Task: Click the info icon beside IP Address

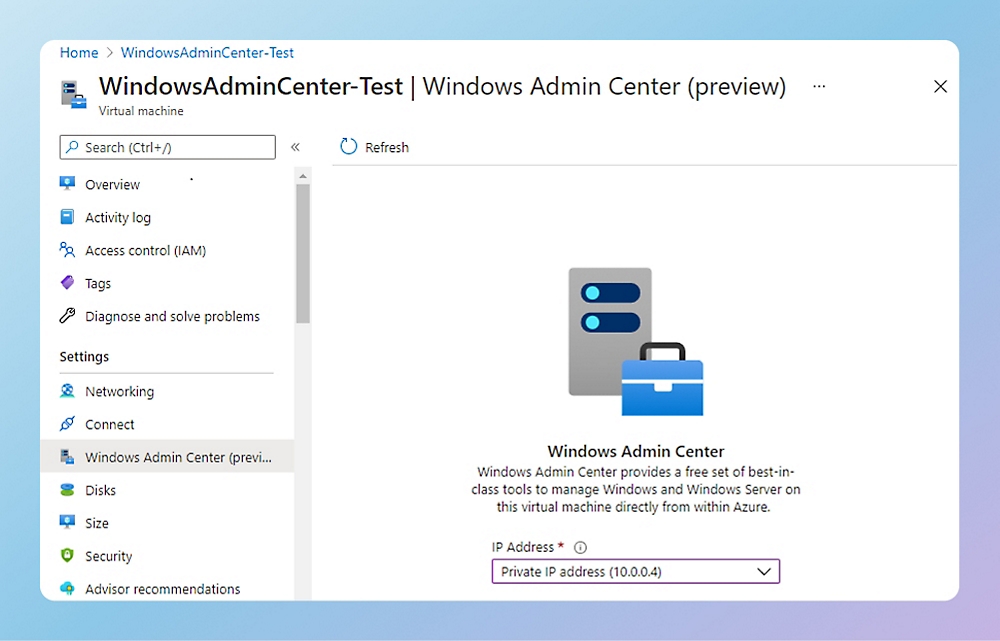Action: pos(581,546)
